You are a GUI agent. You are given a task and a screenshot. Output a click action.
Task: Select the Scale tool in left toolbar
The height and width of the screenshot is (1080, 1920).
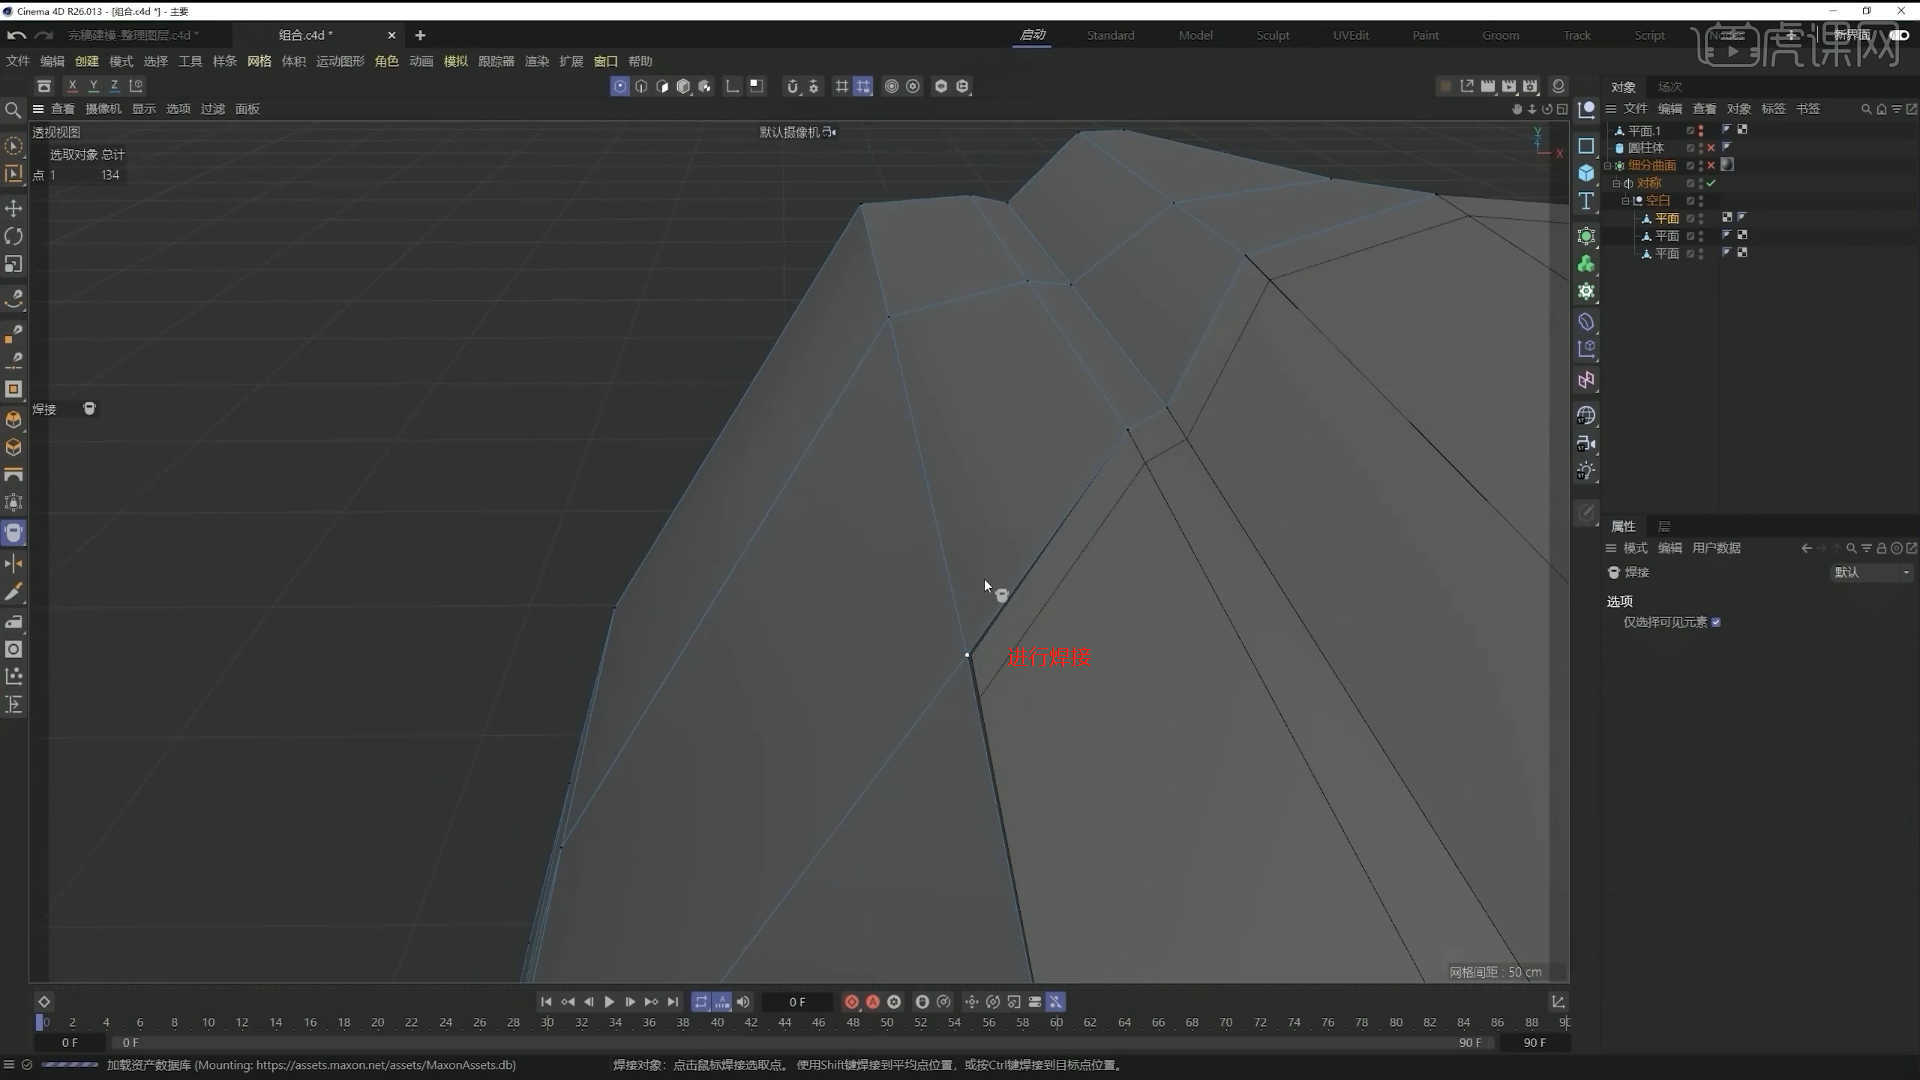[14, 264]
